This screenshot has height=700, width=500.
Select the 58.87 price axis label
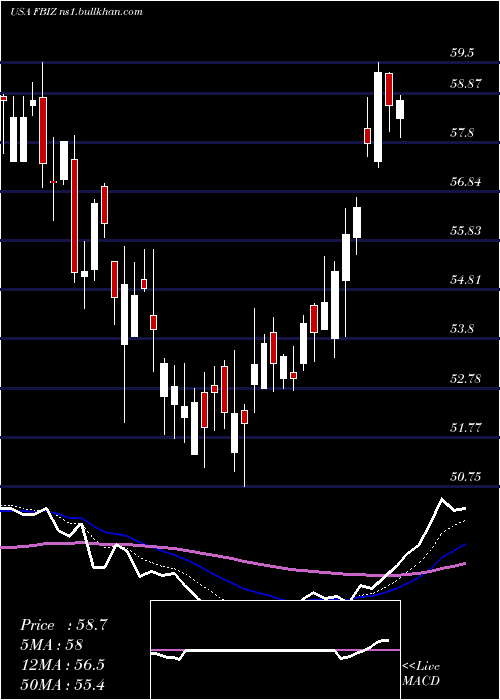click(466, 84)
